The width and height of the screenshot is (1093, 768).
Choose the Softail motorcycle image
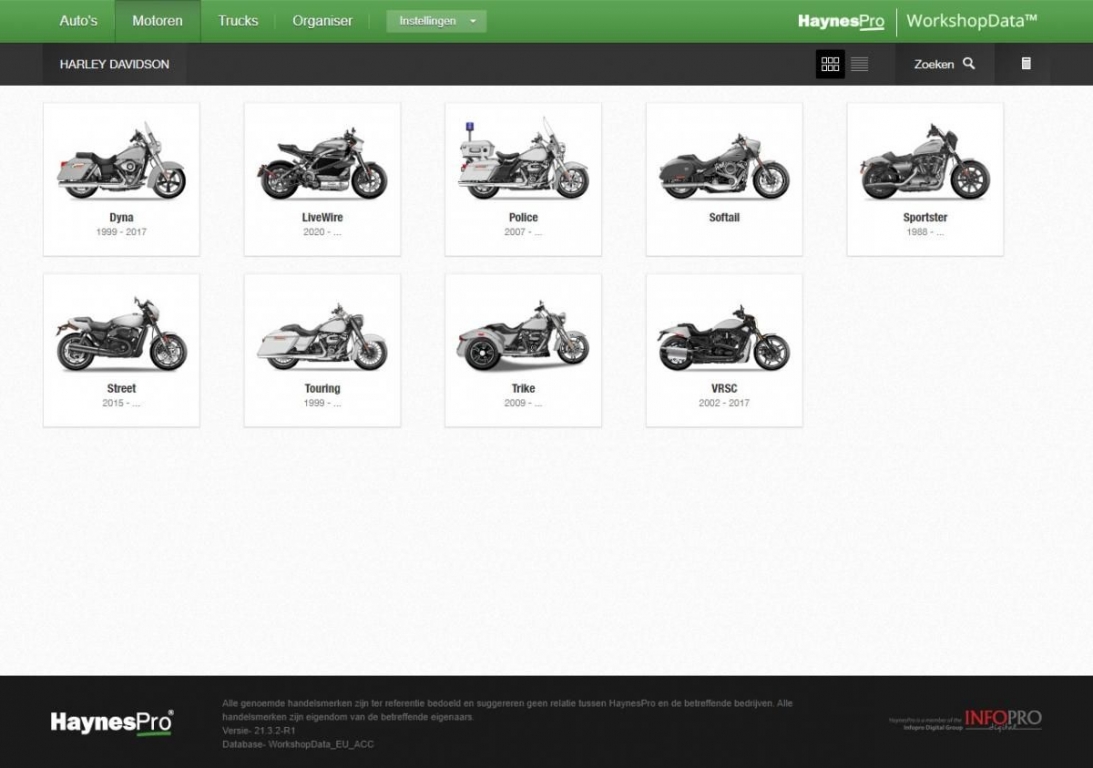(x=724, y=167)
